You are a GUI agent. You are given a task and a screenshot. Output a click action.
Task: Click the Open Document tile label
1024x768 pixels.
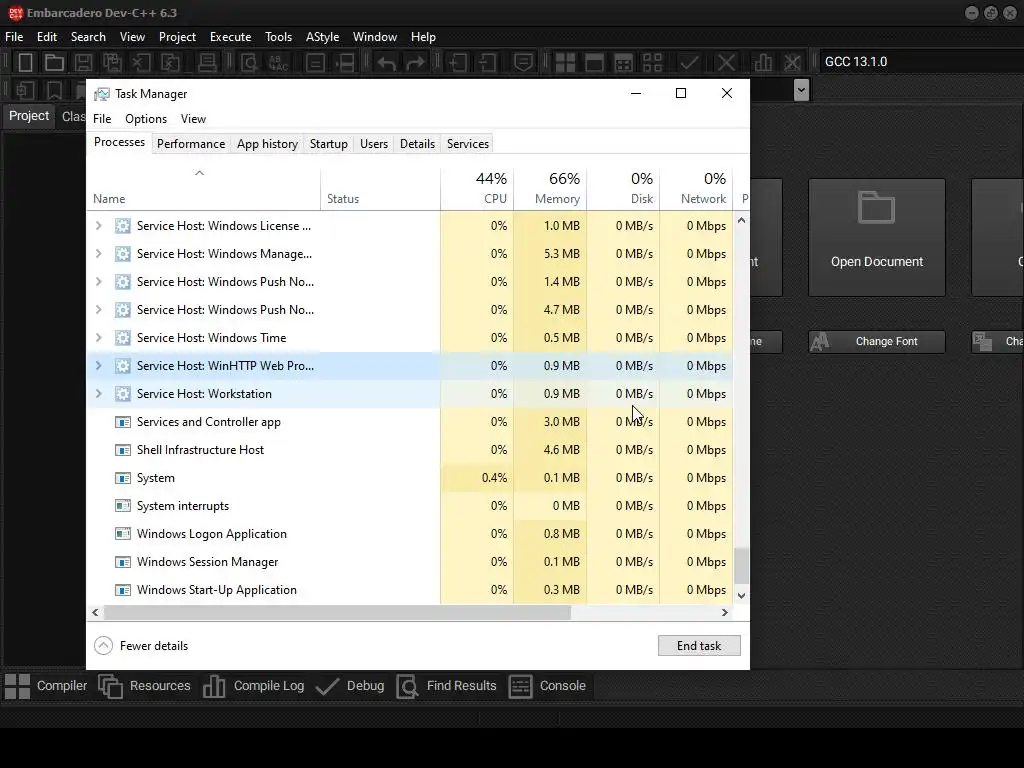[876, 262]
